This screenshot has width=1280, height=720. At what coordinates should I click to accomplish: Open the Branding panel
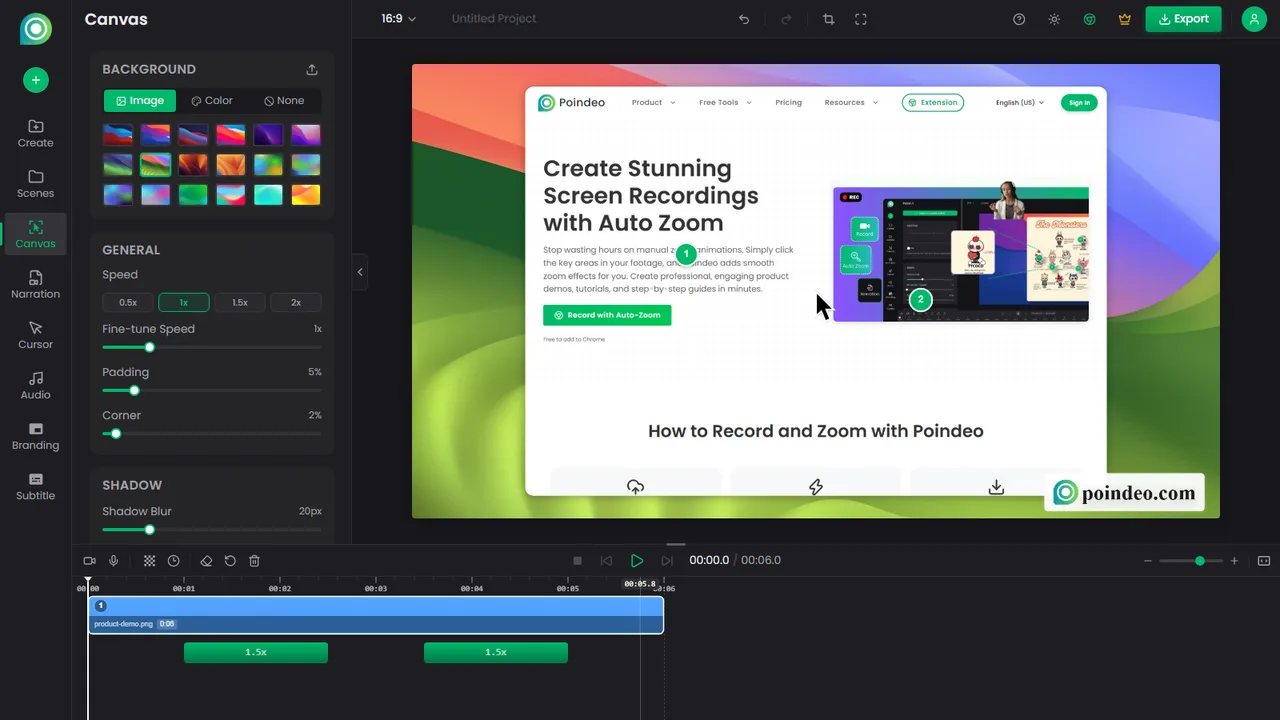[x=35, y=436]
